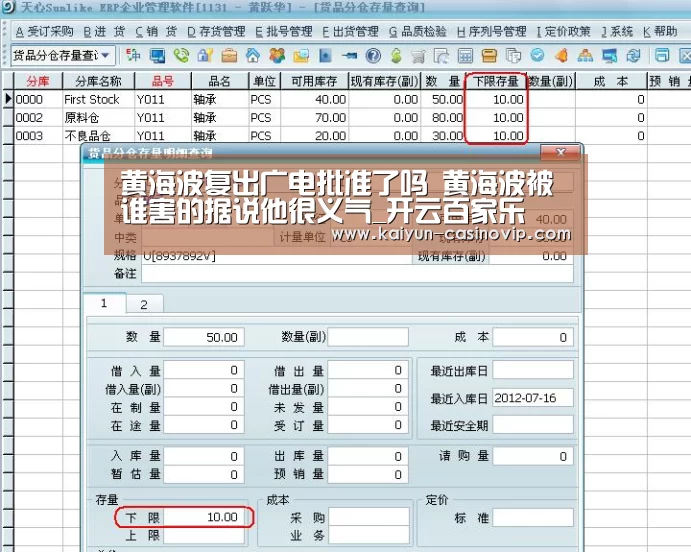Switch to tab 2 in detail dialog
This screenshot has height=552, width=691.
point(144,304)
